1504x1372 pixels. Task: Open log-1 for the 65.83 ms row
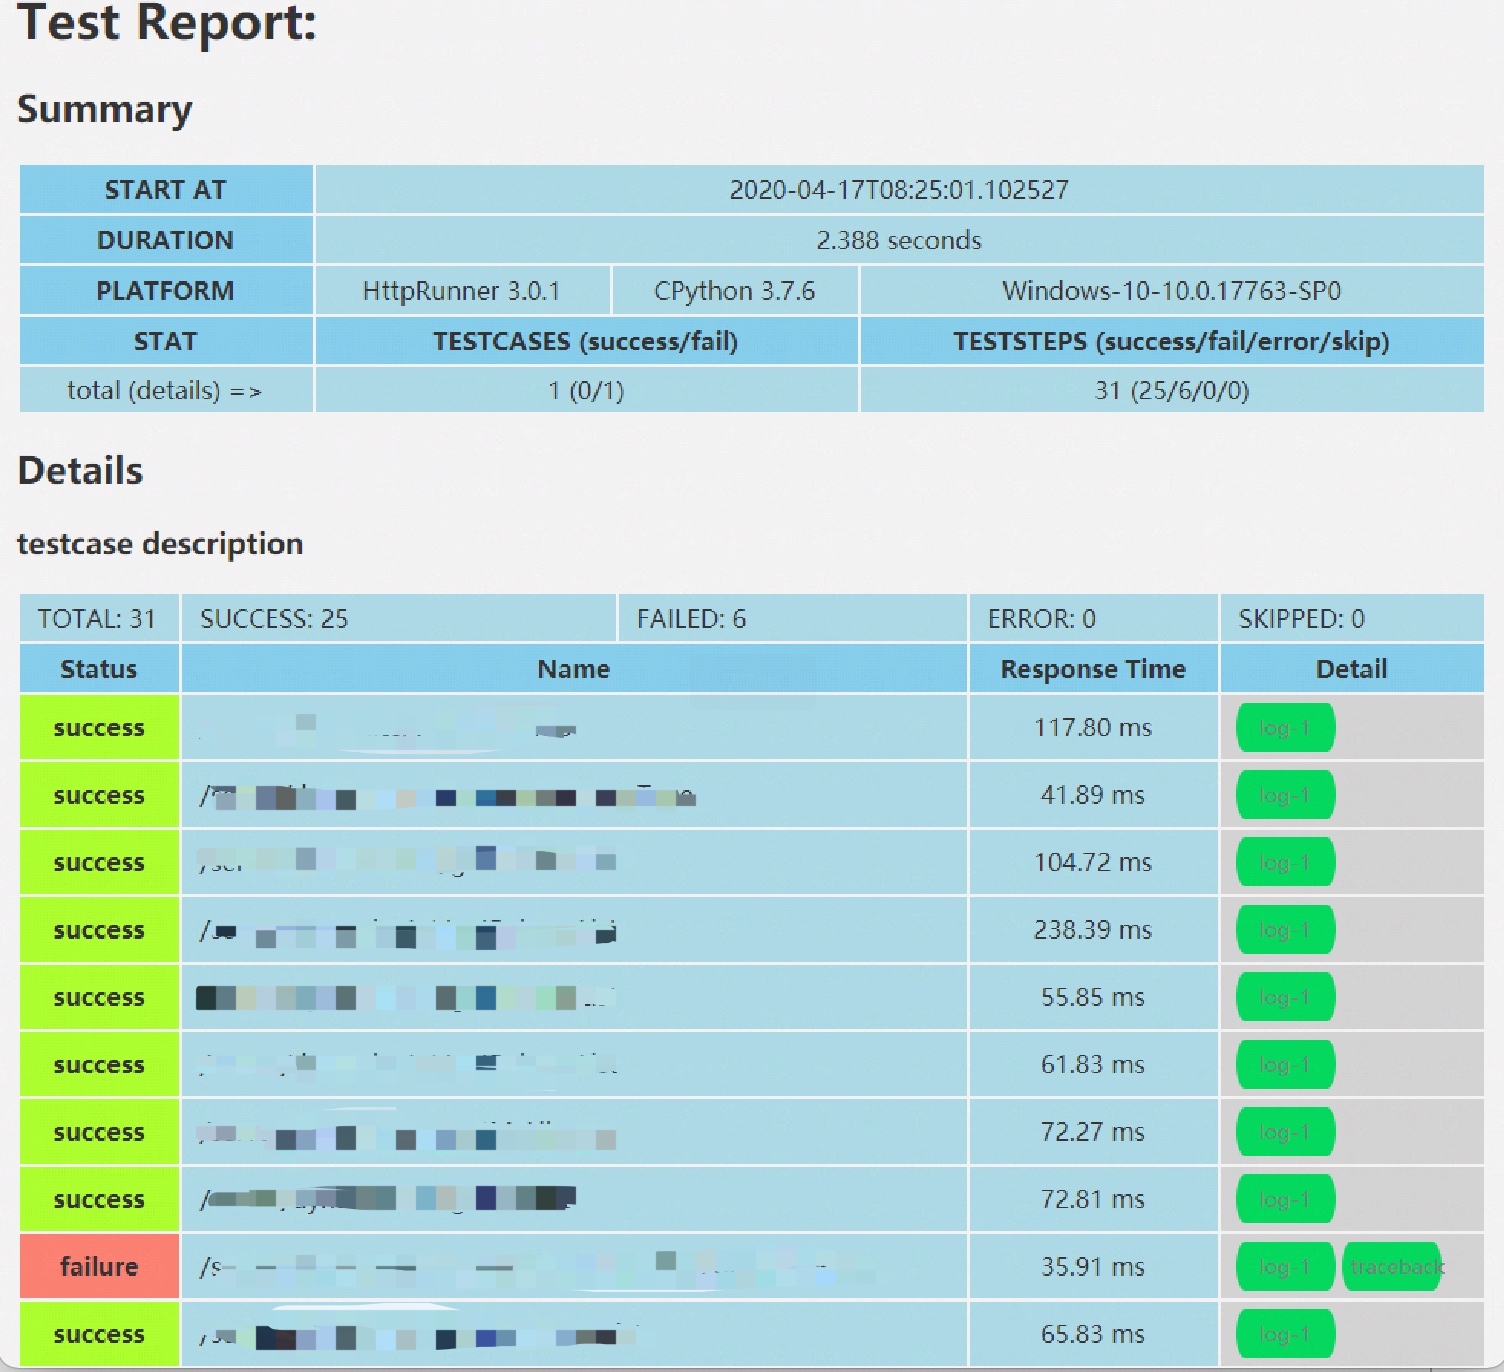pos(1285,1334)
